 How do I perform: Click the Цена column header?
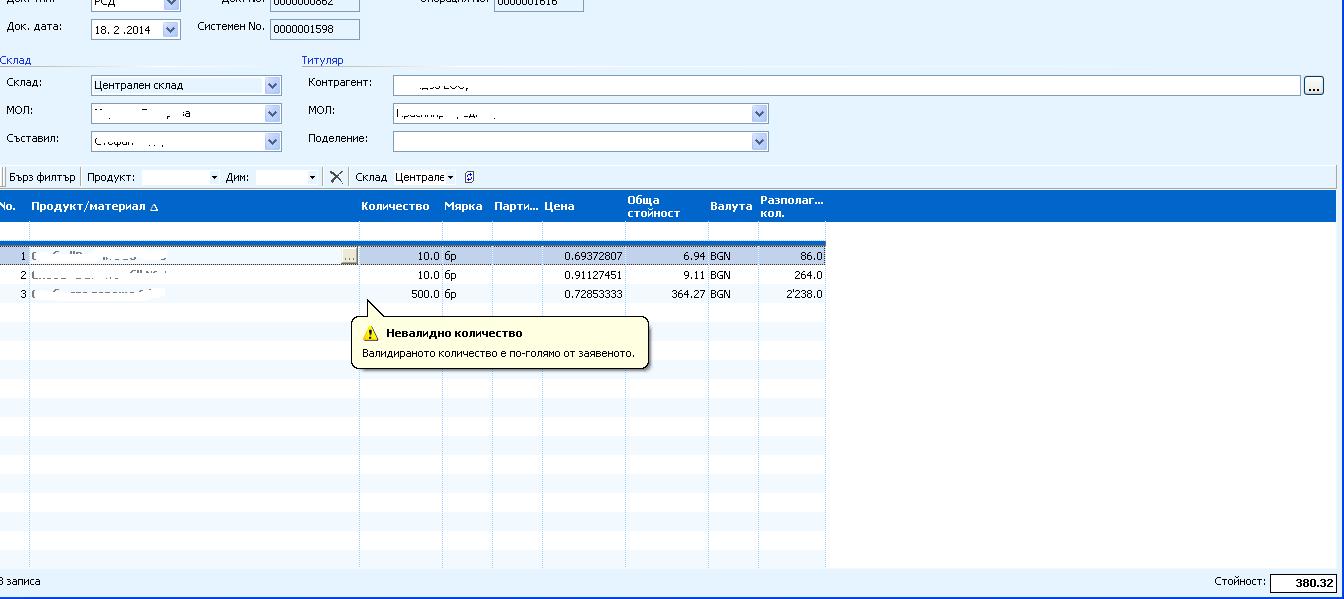584,206
